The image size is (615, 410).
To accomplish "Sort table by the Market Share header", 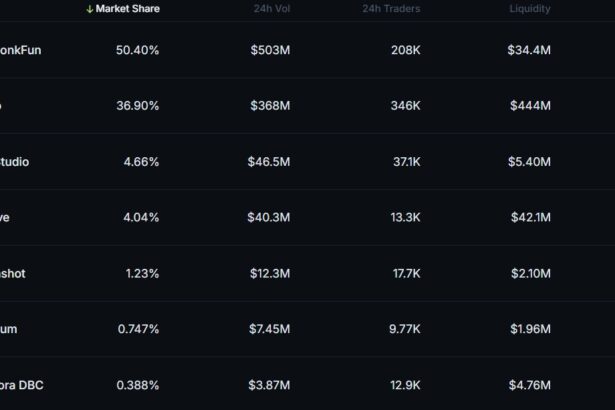I will pos(127,9).
